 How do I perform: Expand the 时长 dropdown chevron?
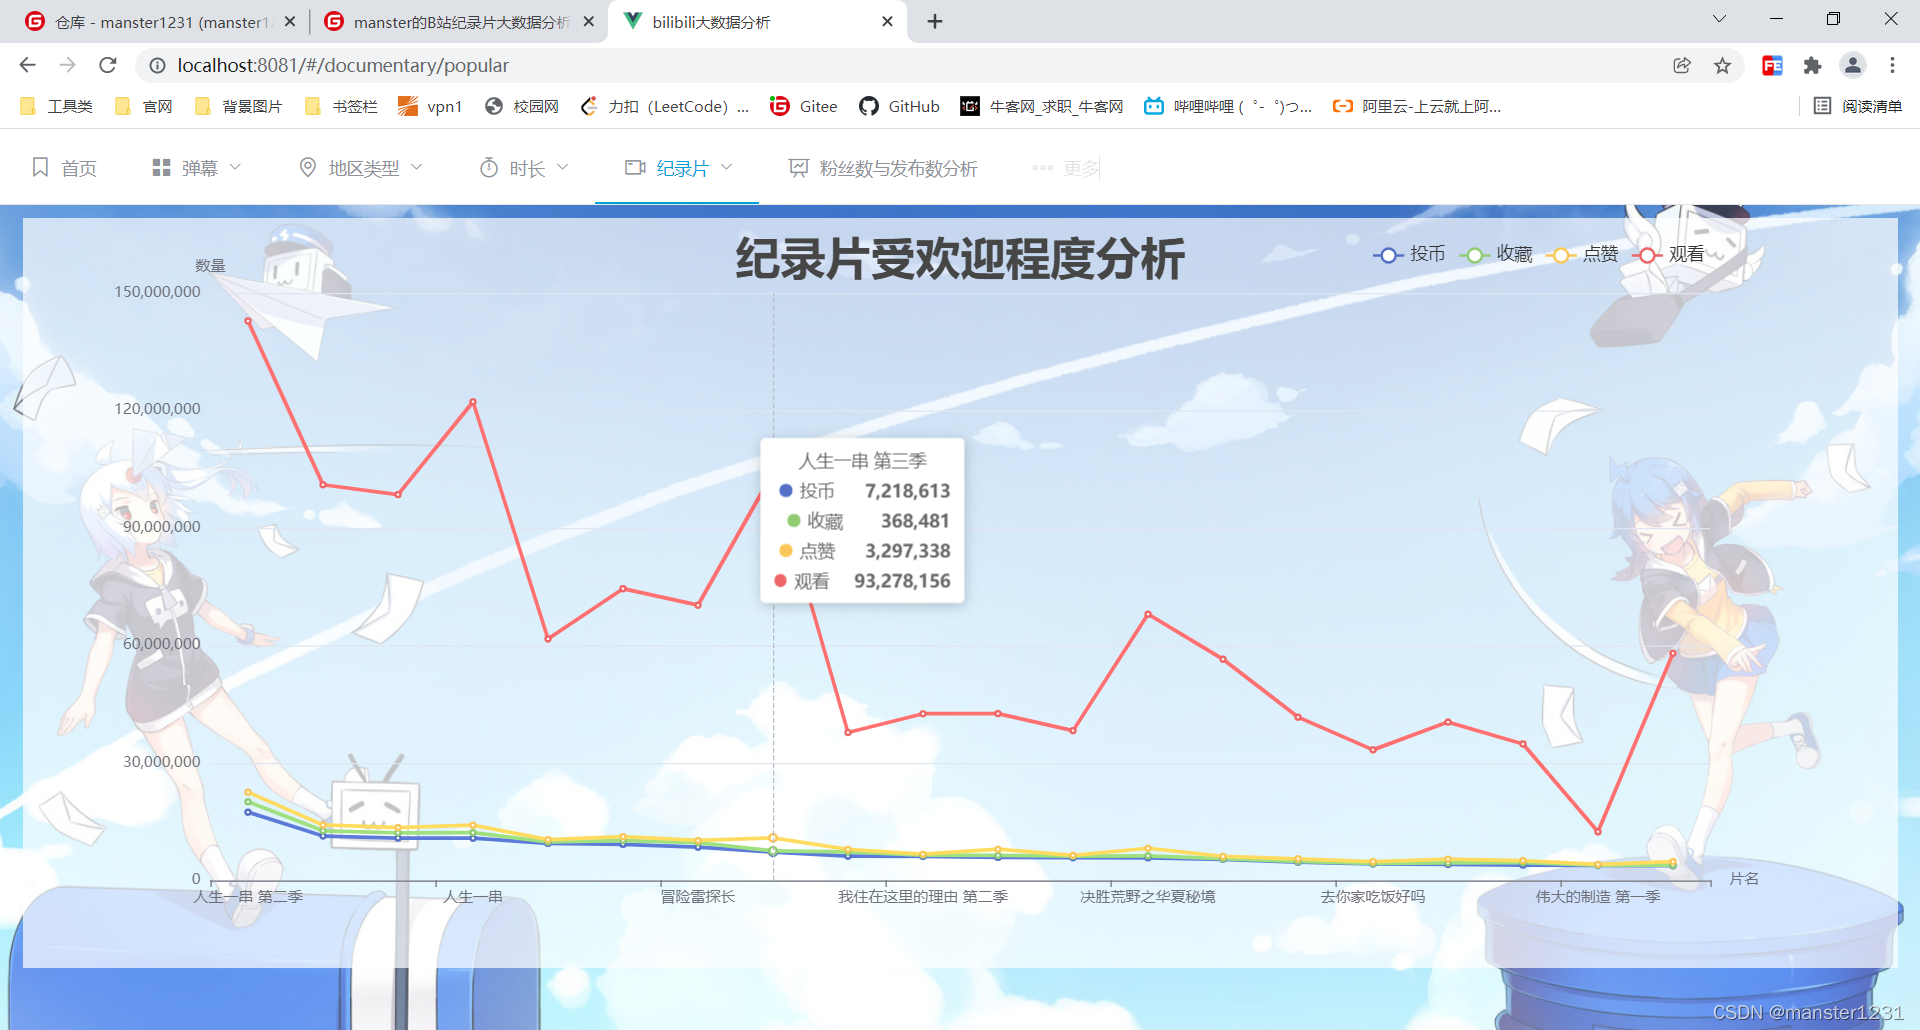[x=563, y=167]
